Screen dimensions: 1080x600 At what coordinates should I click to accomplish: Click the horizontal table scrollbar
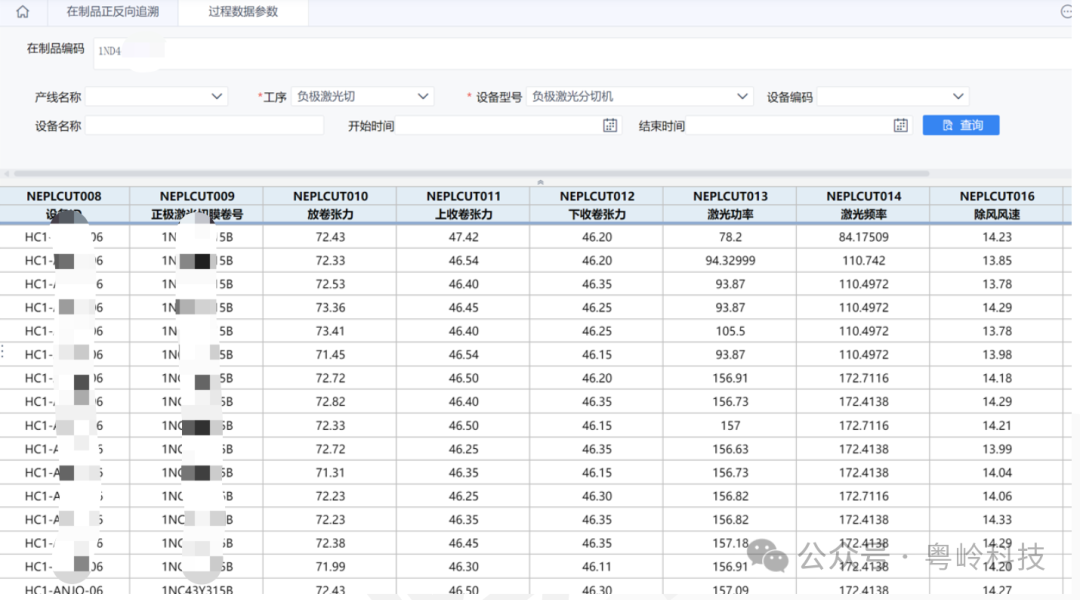point(471,174)
